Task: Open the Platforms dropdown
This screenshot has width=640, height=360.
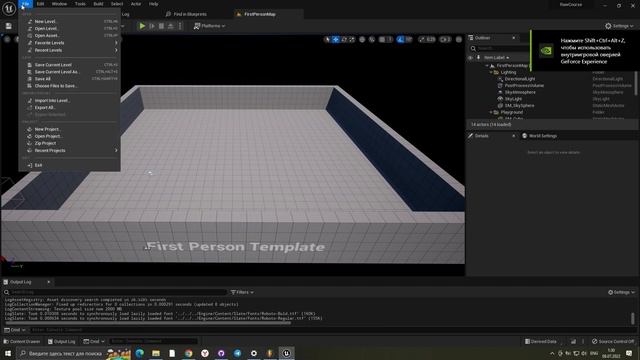Action: pos(209,26)
